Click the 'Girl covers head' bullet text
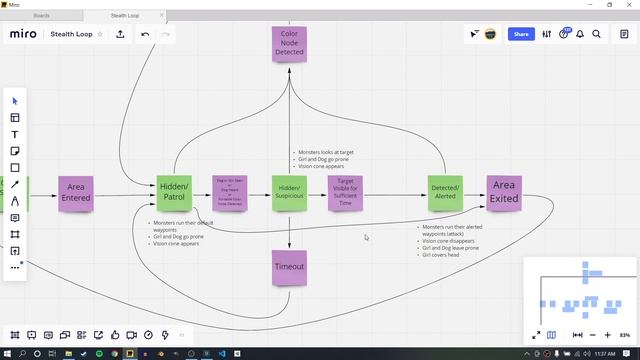 click(x=441, y=255)
